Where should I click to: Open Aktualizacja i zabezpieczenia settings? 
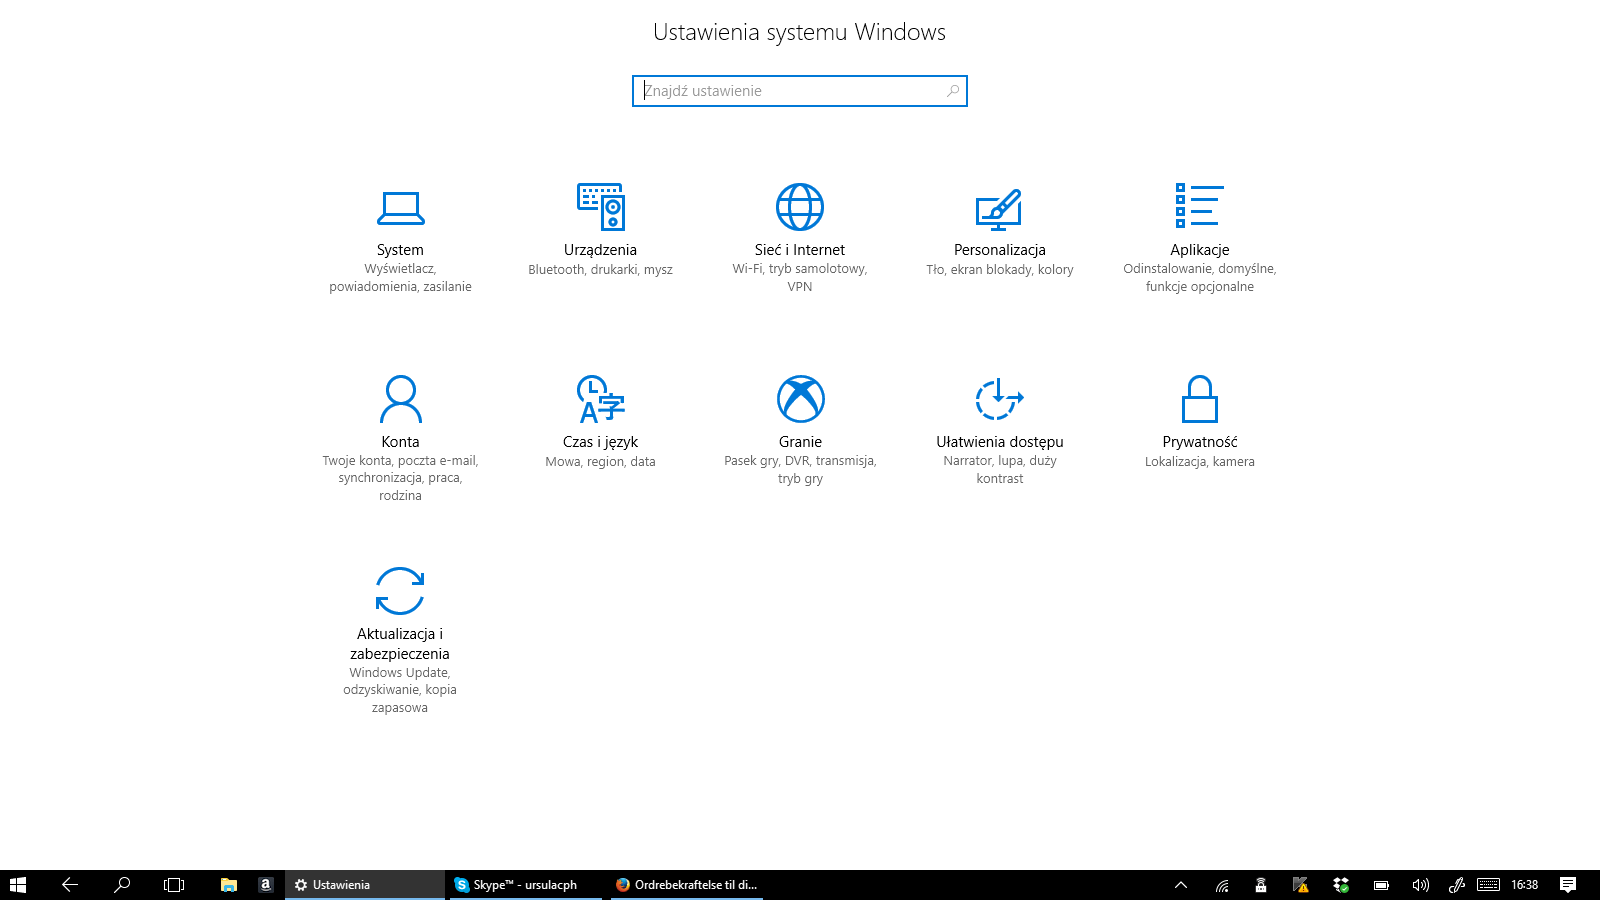400,640
